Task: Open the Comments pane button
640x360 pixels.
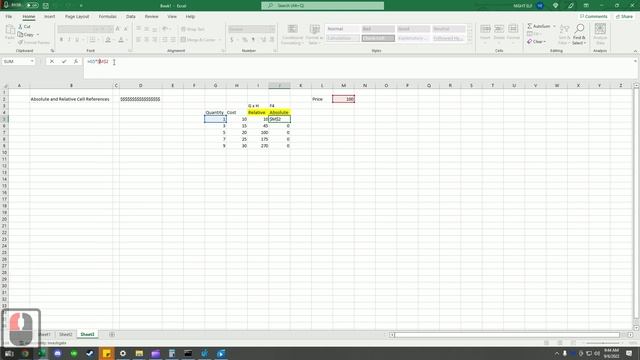Action: (x=594, y=17)
